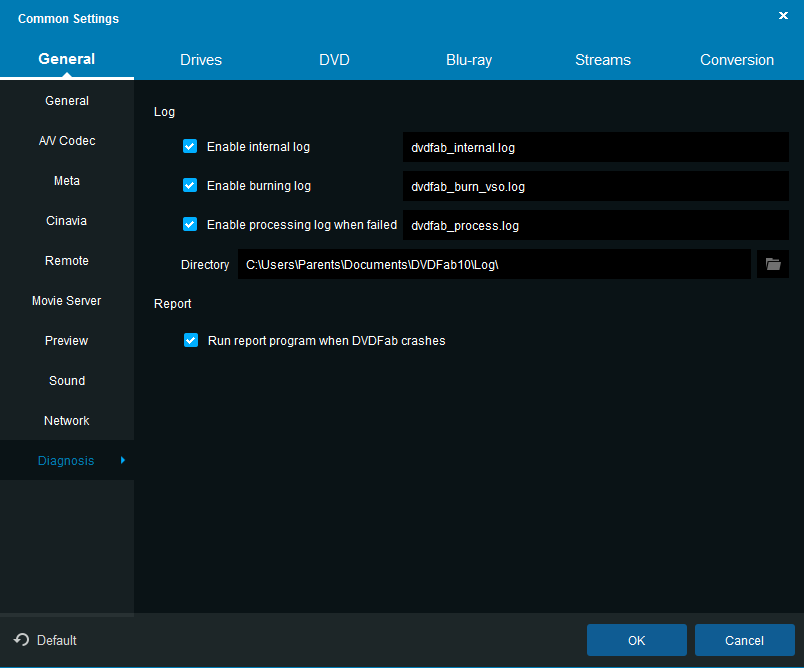Go to the Conversion tab
The width and height of the screenshot is (804, 668).
click(737, 60)
